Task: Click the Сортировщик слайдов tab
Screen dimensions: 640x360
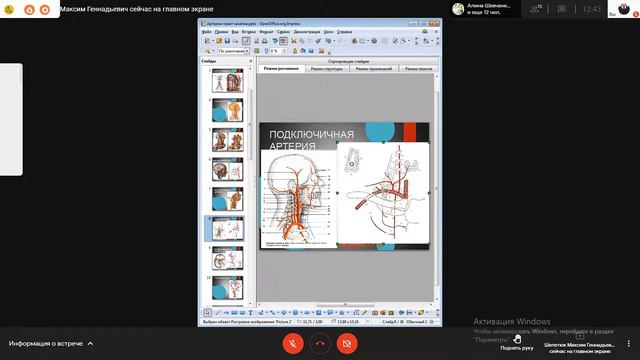Action: click(x=348, y=61)
